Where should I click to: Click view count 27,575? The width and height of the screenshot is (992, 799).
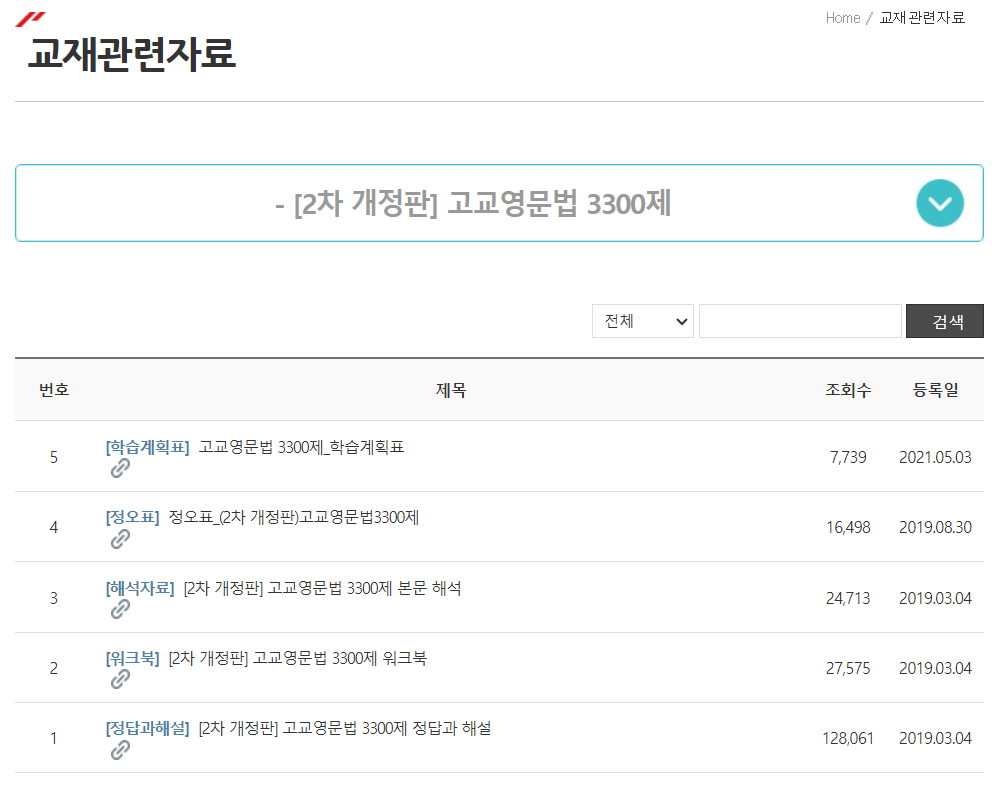tap(848, 668)
